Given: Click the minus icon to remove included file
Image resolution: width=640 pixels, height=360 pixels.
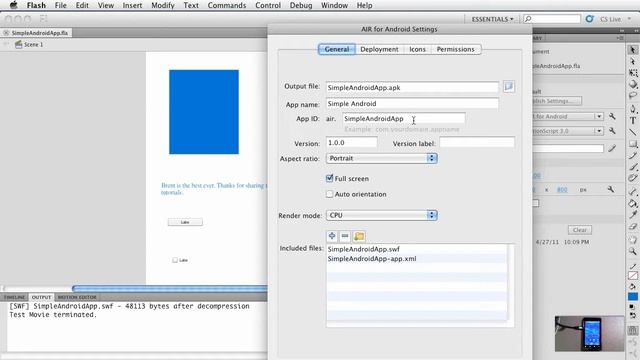Looking at the screenshot, I should pyautogui.click(x=345, y=236).
